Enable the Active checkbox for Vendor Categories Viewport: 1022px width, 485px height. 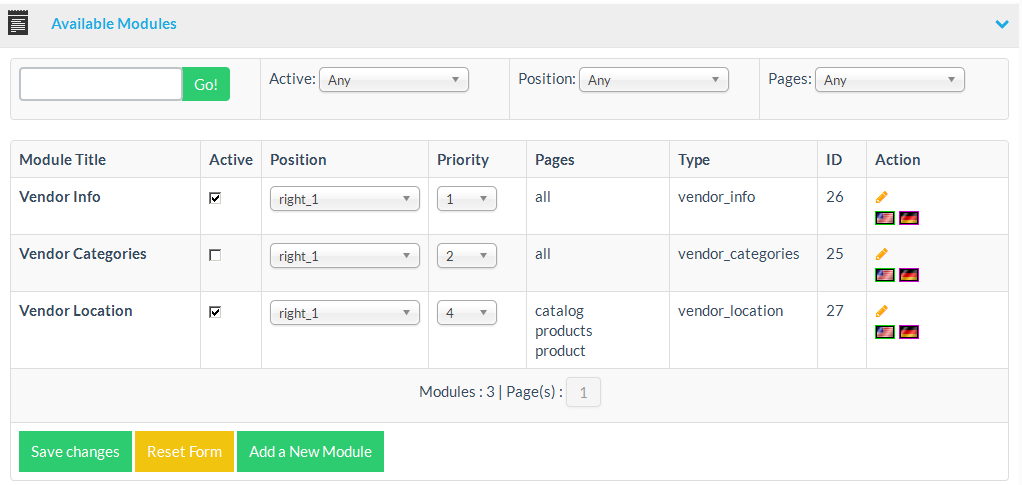[215, 255]
